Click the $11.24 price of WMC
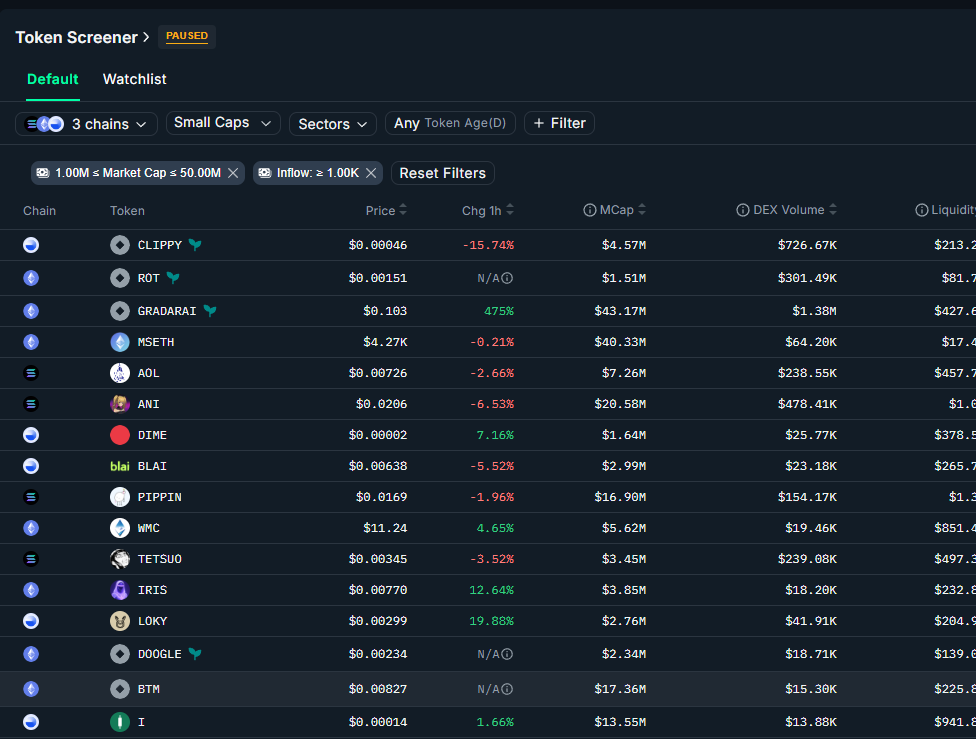Screen dimensions: 976x739 point(385,528)
